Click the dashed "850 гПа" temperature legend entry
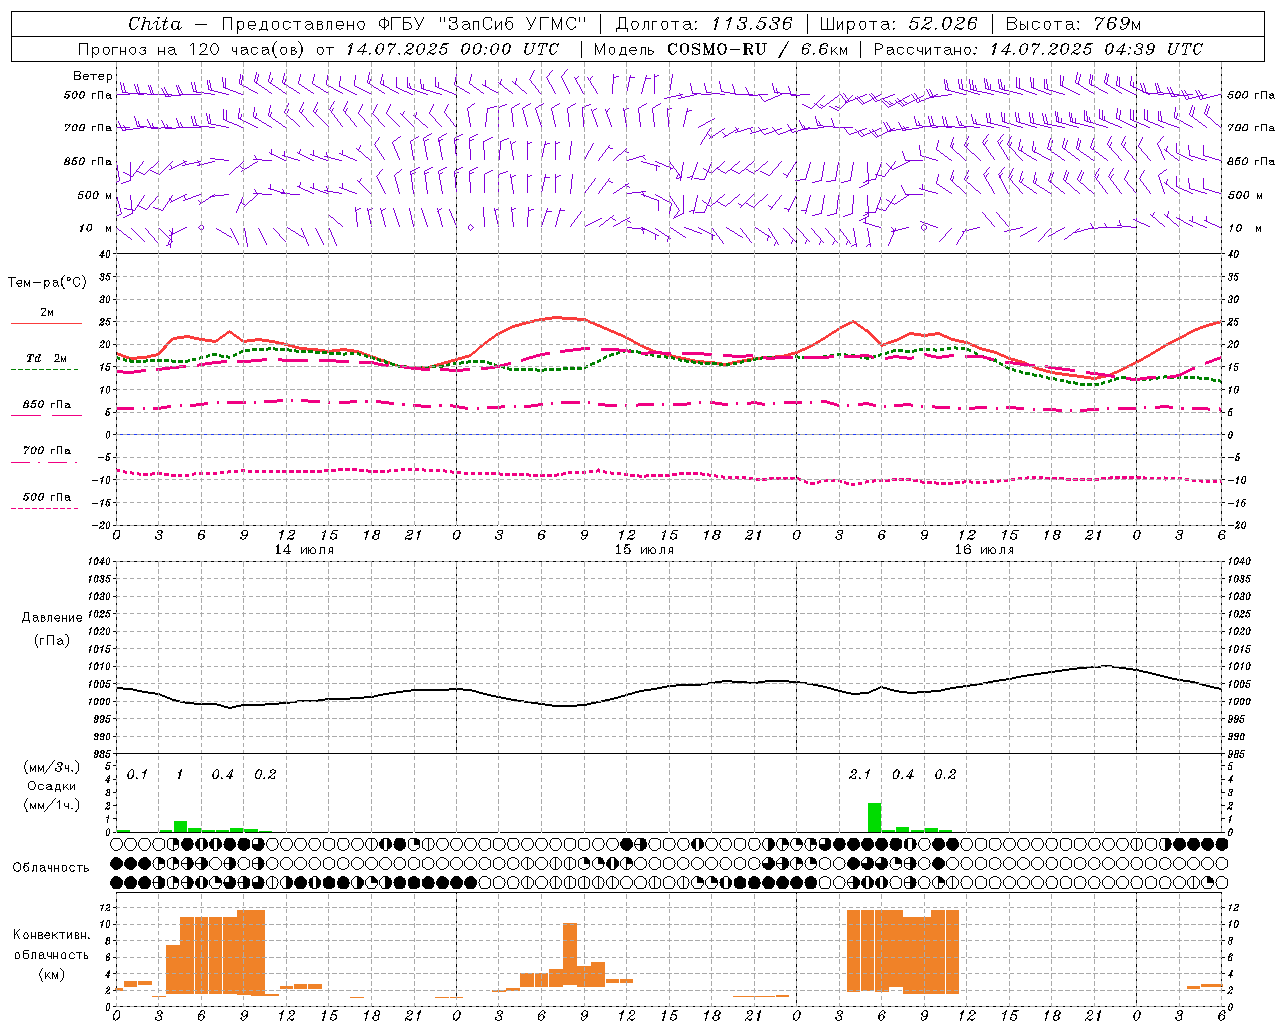Image resolution: width=1280 pixels, height=1024 pixels. [46, 408]
